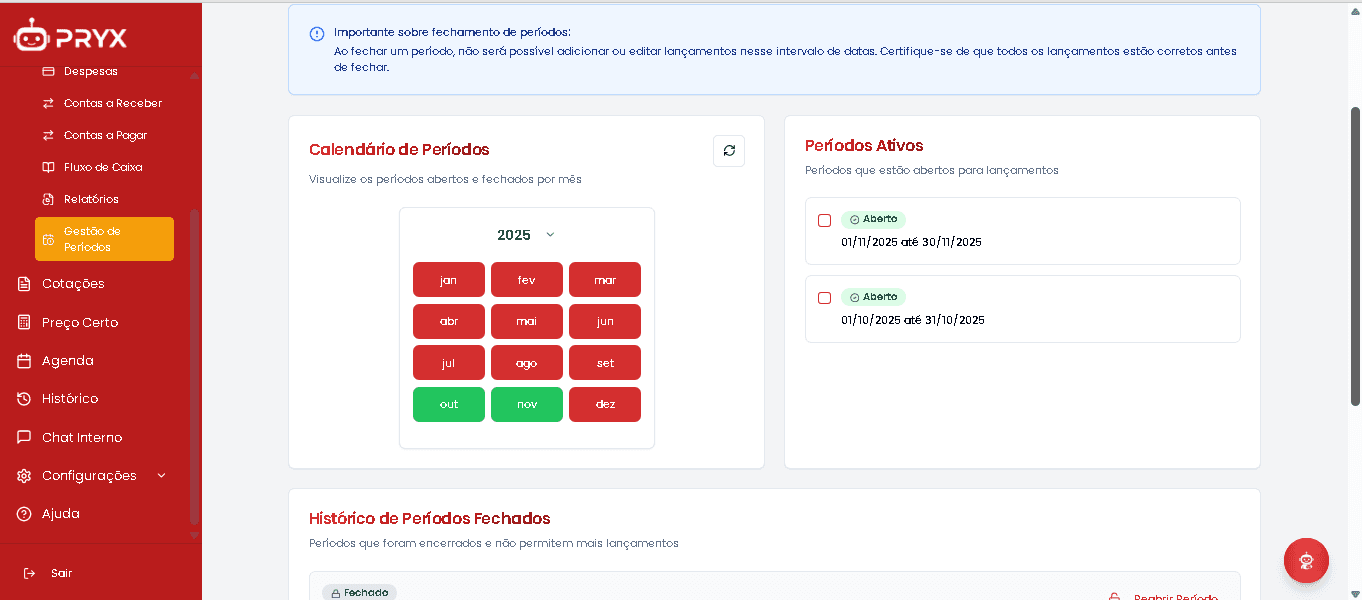The width and height of the screenshot is (1362, 600).
Task: Select the nov month button
Action: coord(526,404)
